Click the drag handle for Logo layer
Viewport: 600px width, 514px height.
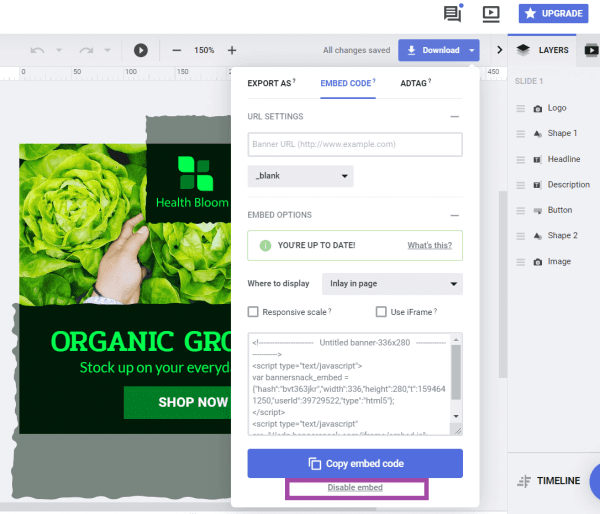pyautogui.click(x=520, y=108)
